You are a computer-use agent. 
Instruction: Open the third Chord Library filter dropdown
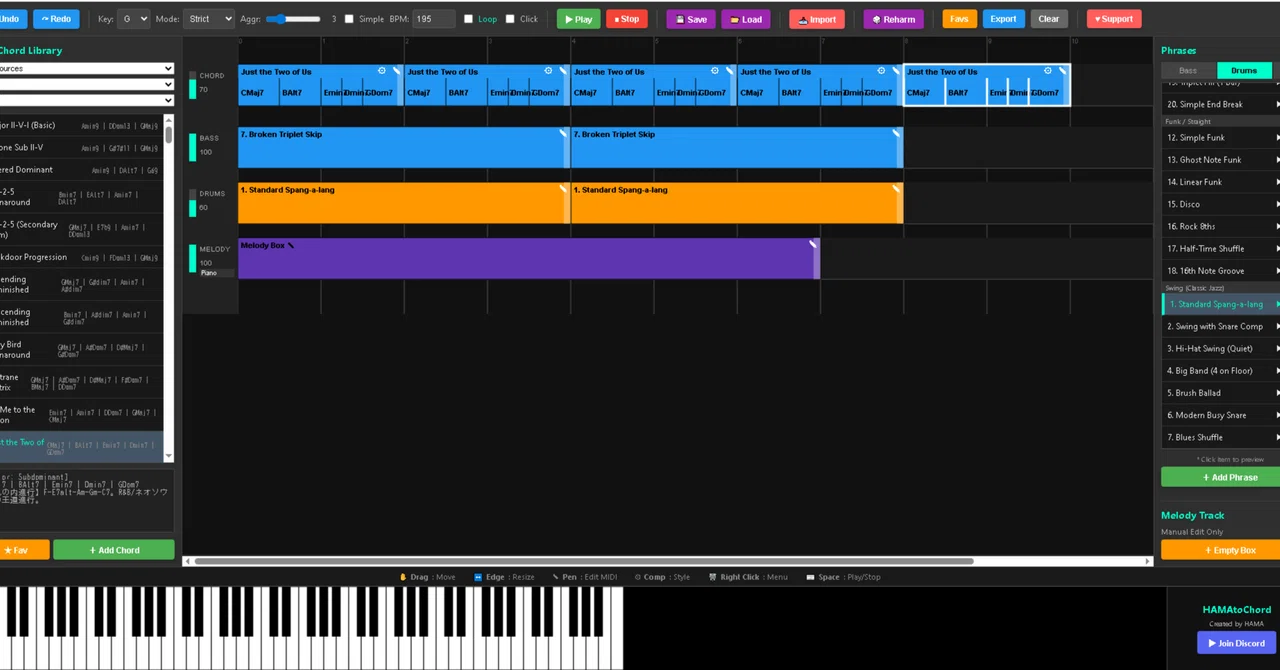pyautogui.click(x=86, y=100)
